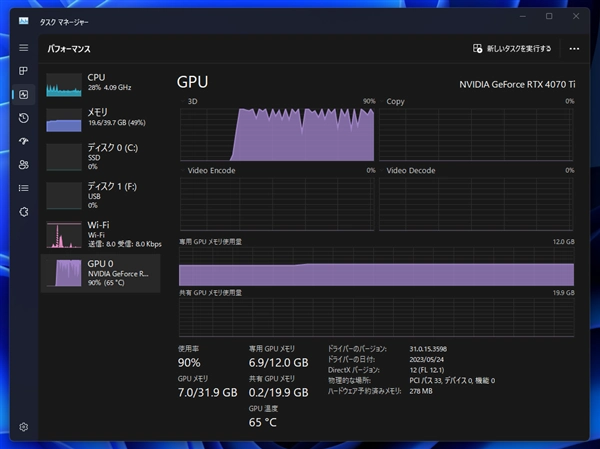Click the 12.0 GB dedicated graph maximum label
Viewport: 600px width, 449px height.
(564, 242)
